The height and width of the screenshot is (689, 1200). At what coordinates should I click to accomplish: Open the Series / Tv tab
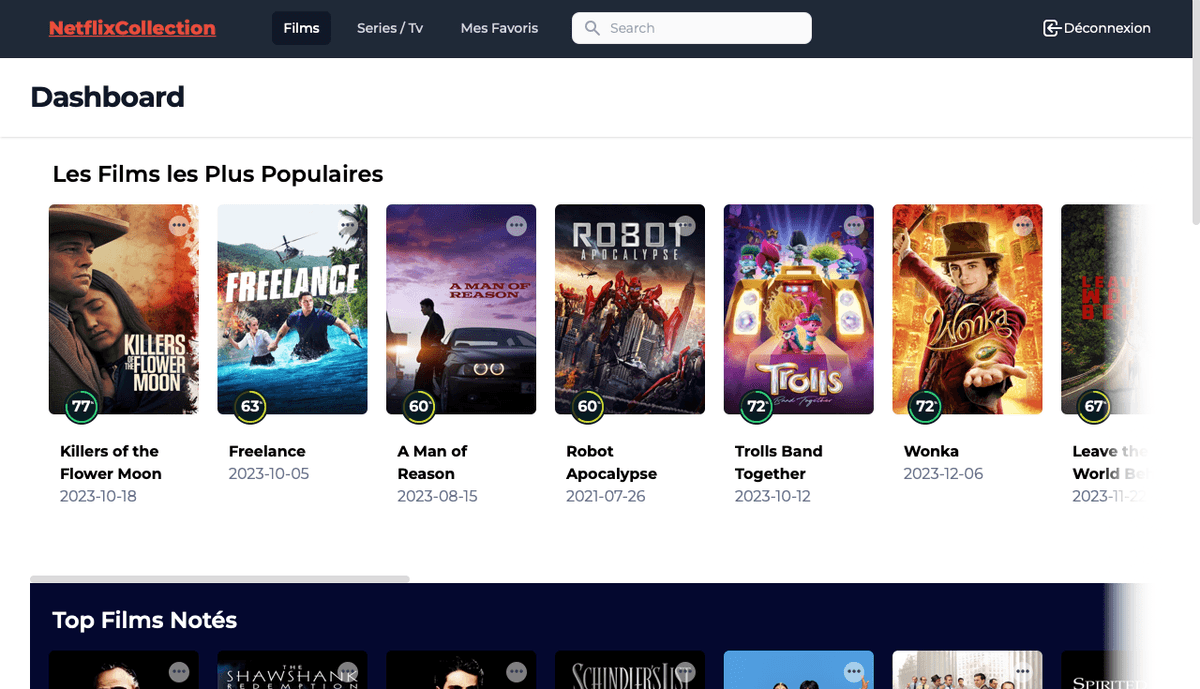[390, 28]
